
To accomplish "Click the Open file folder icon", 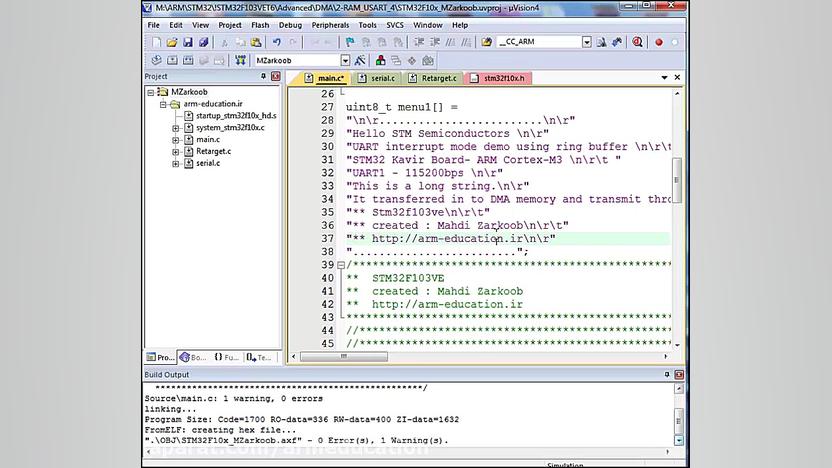I will 172,43.
